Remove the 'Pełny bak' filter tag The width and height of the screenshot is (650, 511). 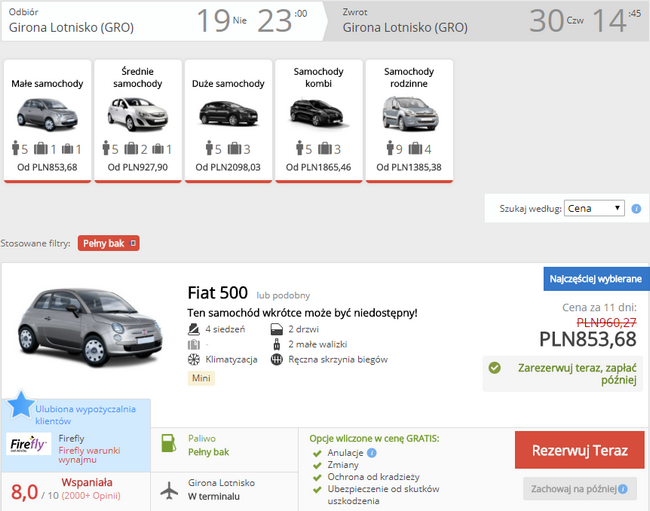click(x=133, y=243)
